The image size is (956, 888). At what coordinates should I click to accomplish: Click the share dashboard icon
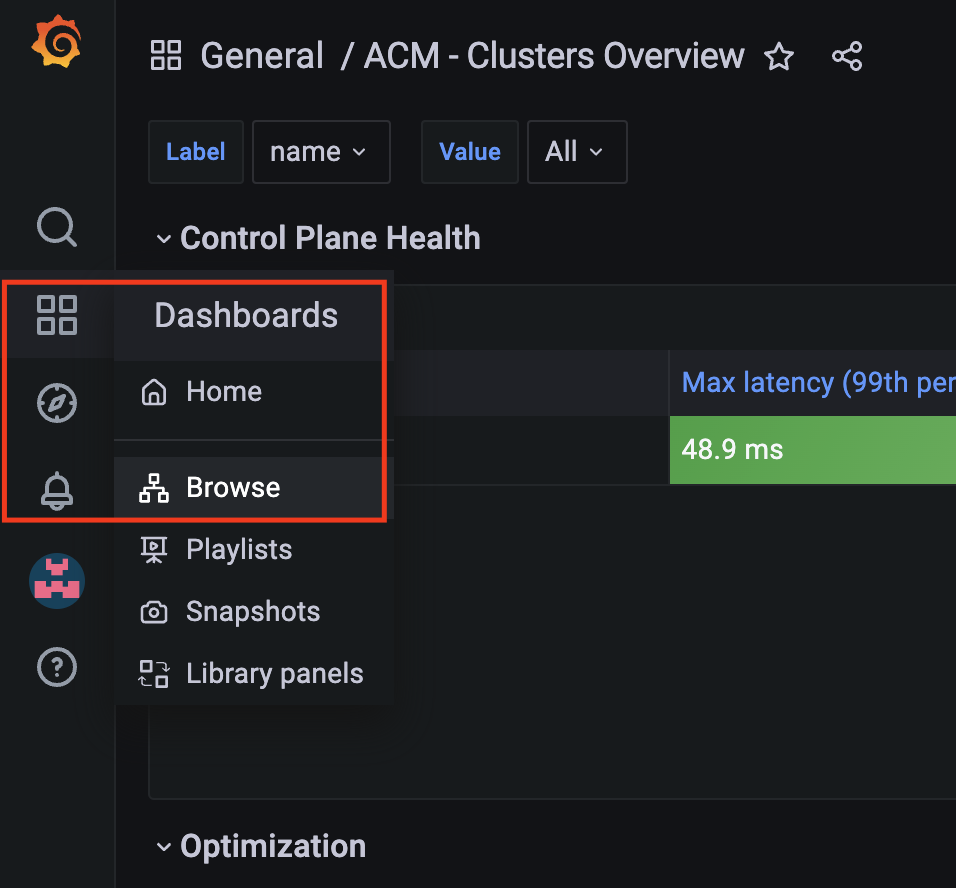[847, 56]
